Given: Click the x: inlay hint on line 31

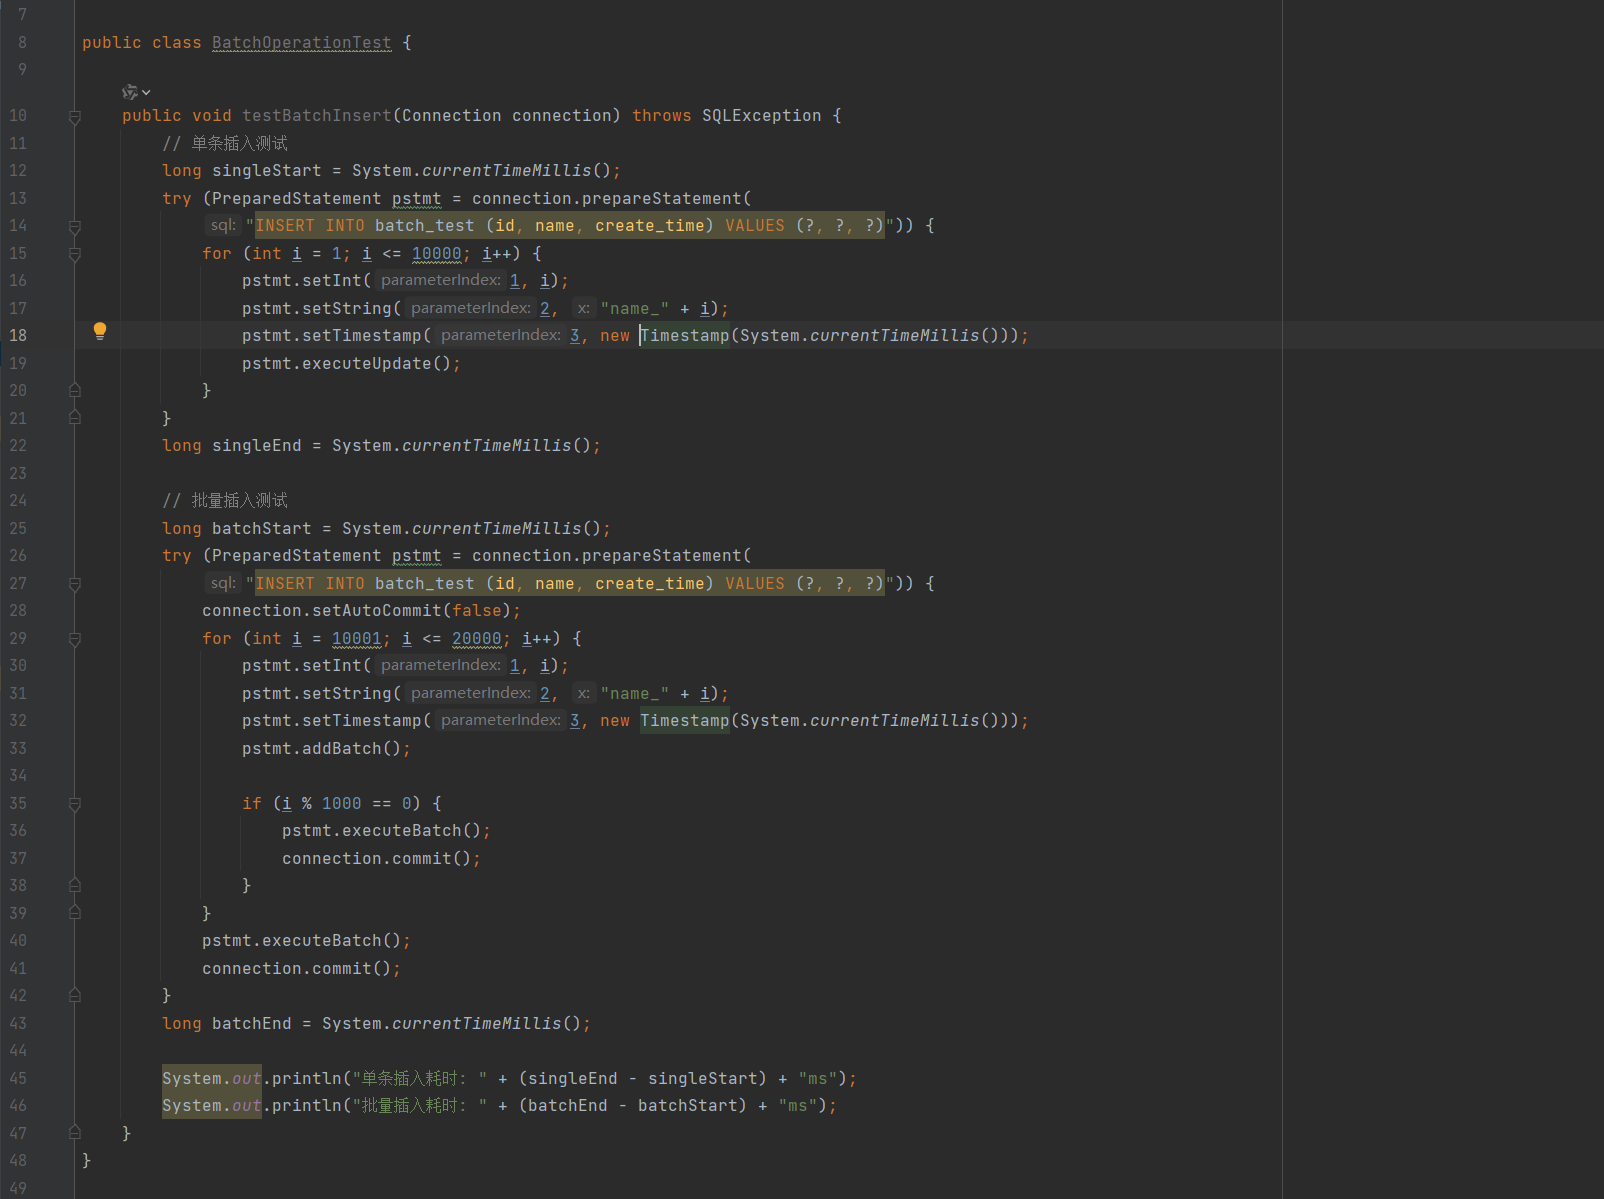Looking at the screenshot, I should click(583, 694).
